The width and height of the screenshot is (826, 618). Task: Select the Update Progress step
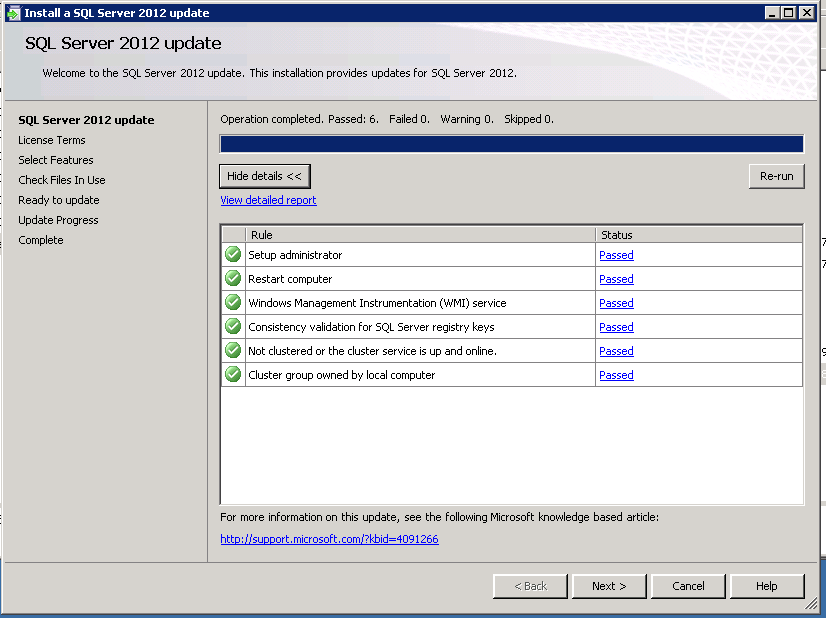tap(58, 220)
